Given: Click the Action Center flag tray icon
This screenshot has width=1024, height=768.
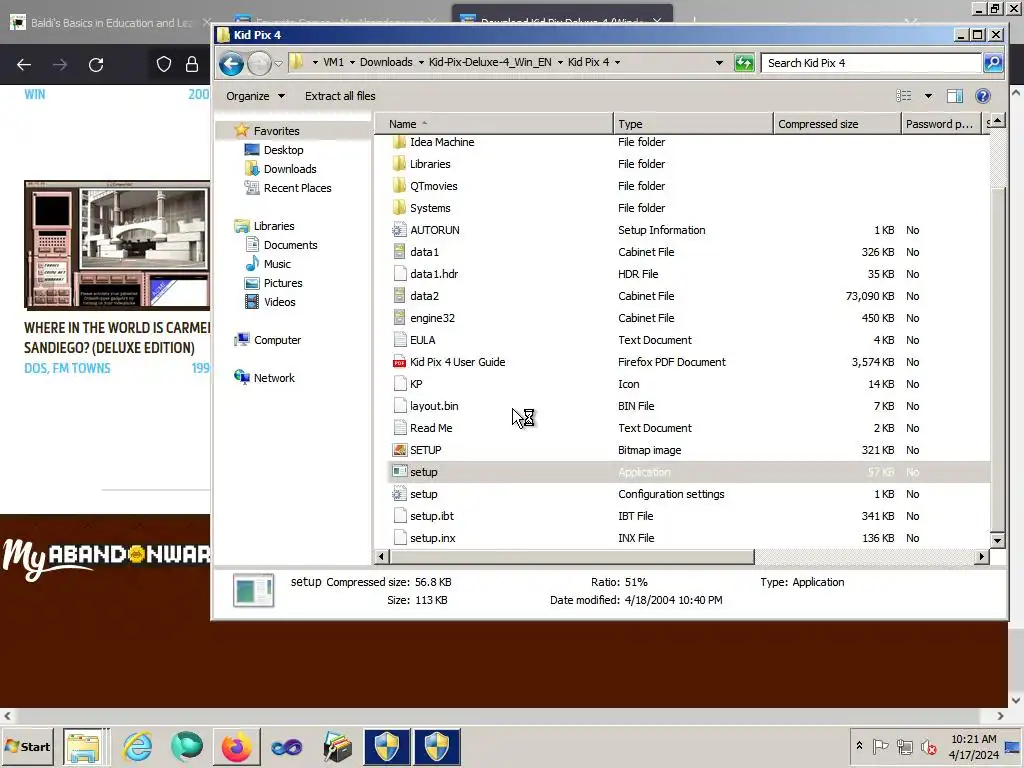Looking at the screenshot, I should tap(880, 746).
